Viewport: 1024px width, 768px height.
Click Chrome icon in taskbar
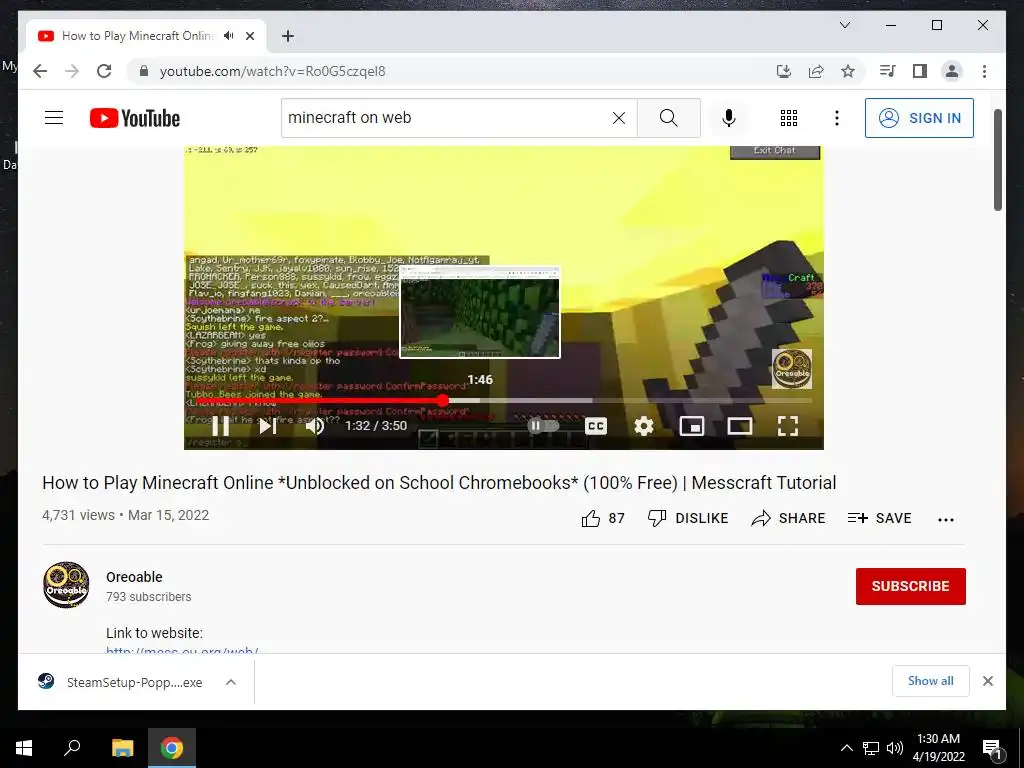click(172, 748)
